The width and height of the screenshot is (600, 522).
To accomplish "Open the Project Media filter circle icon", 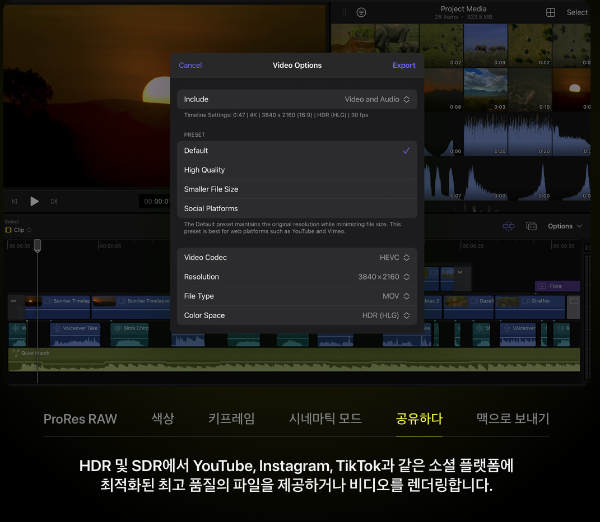I will [361, 13].
